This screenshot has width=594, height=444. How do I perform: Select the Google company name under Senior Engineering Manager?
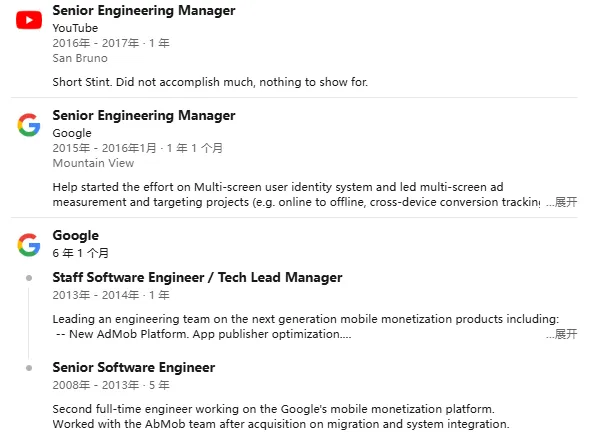click(x=72, y=133)
